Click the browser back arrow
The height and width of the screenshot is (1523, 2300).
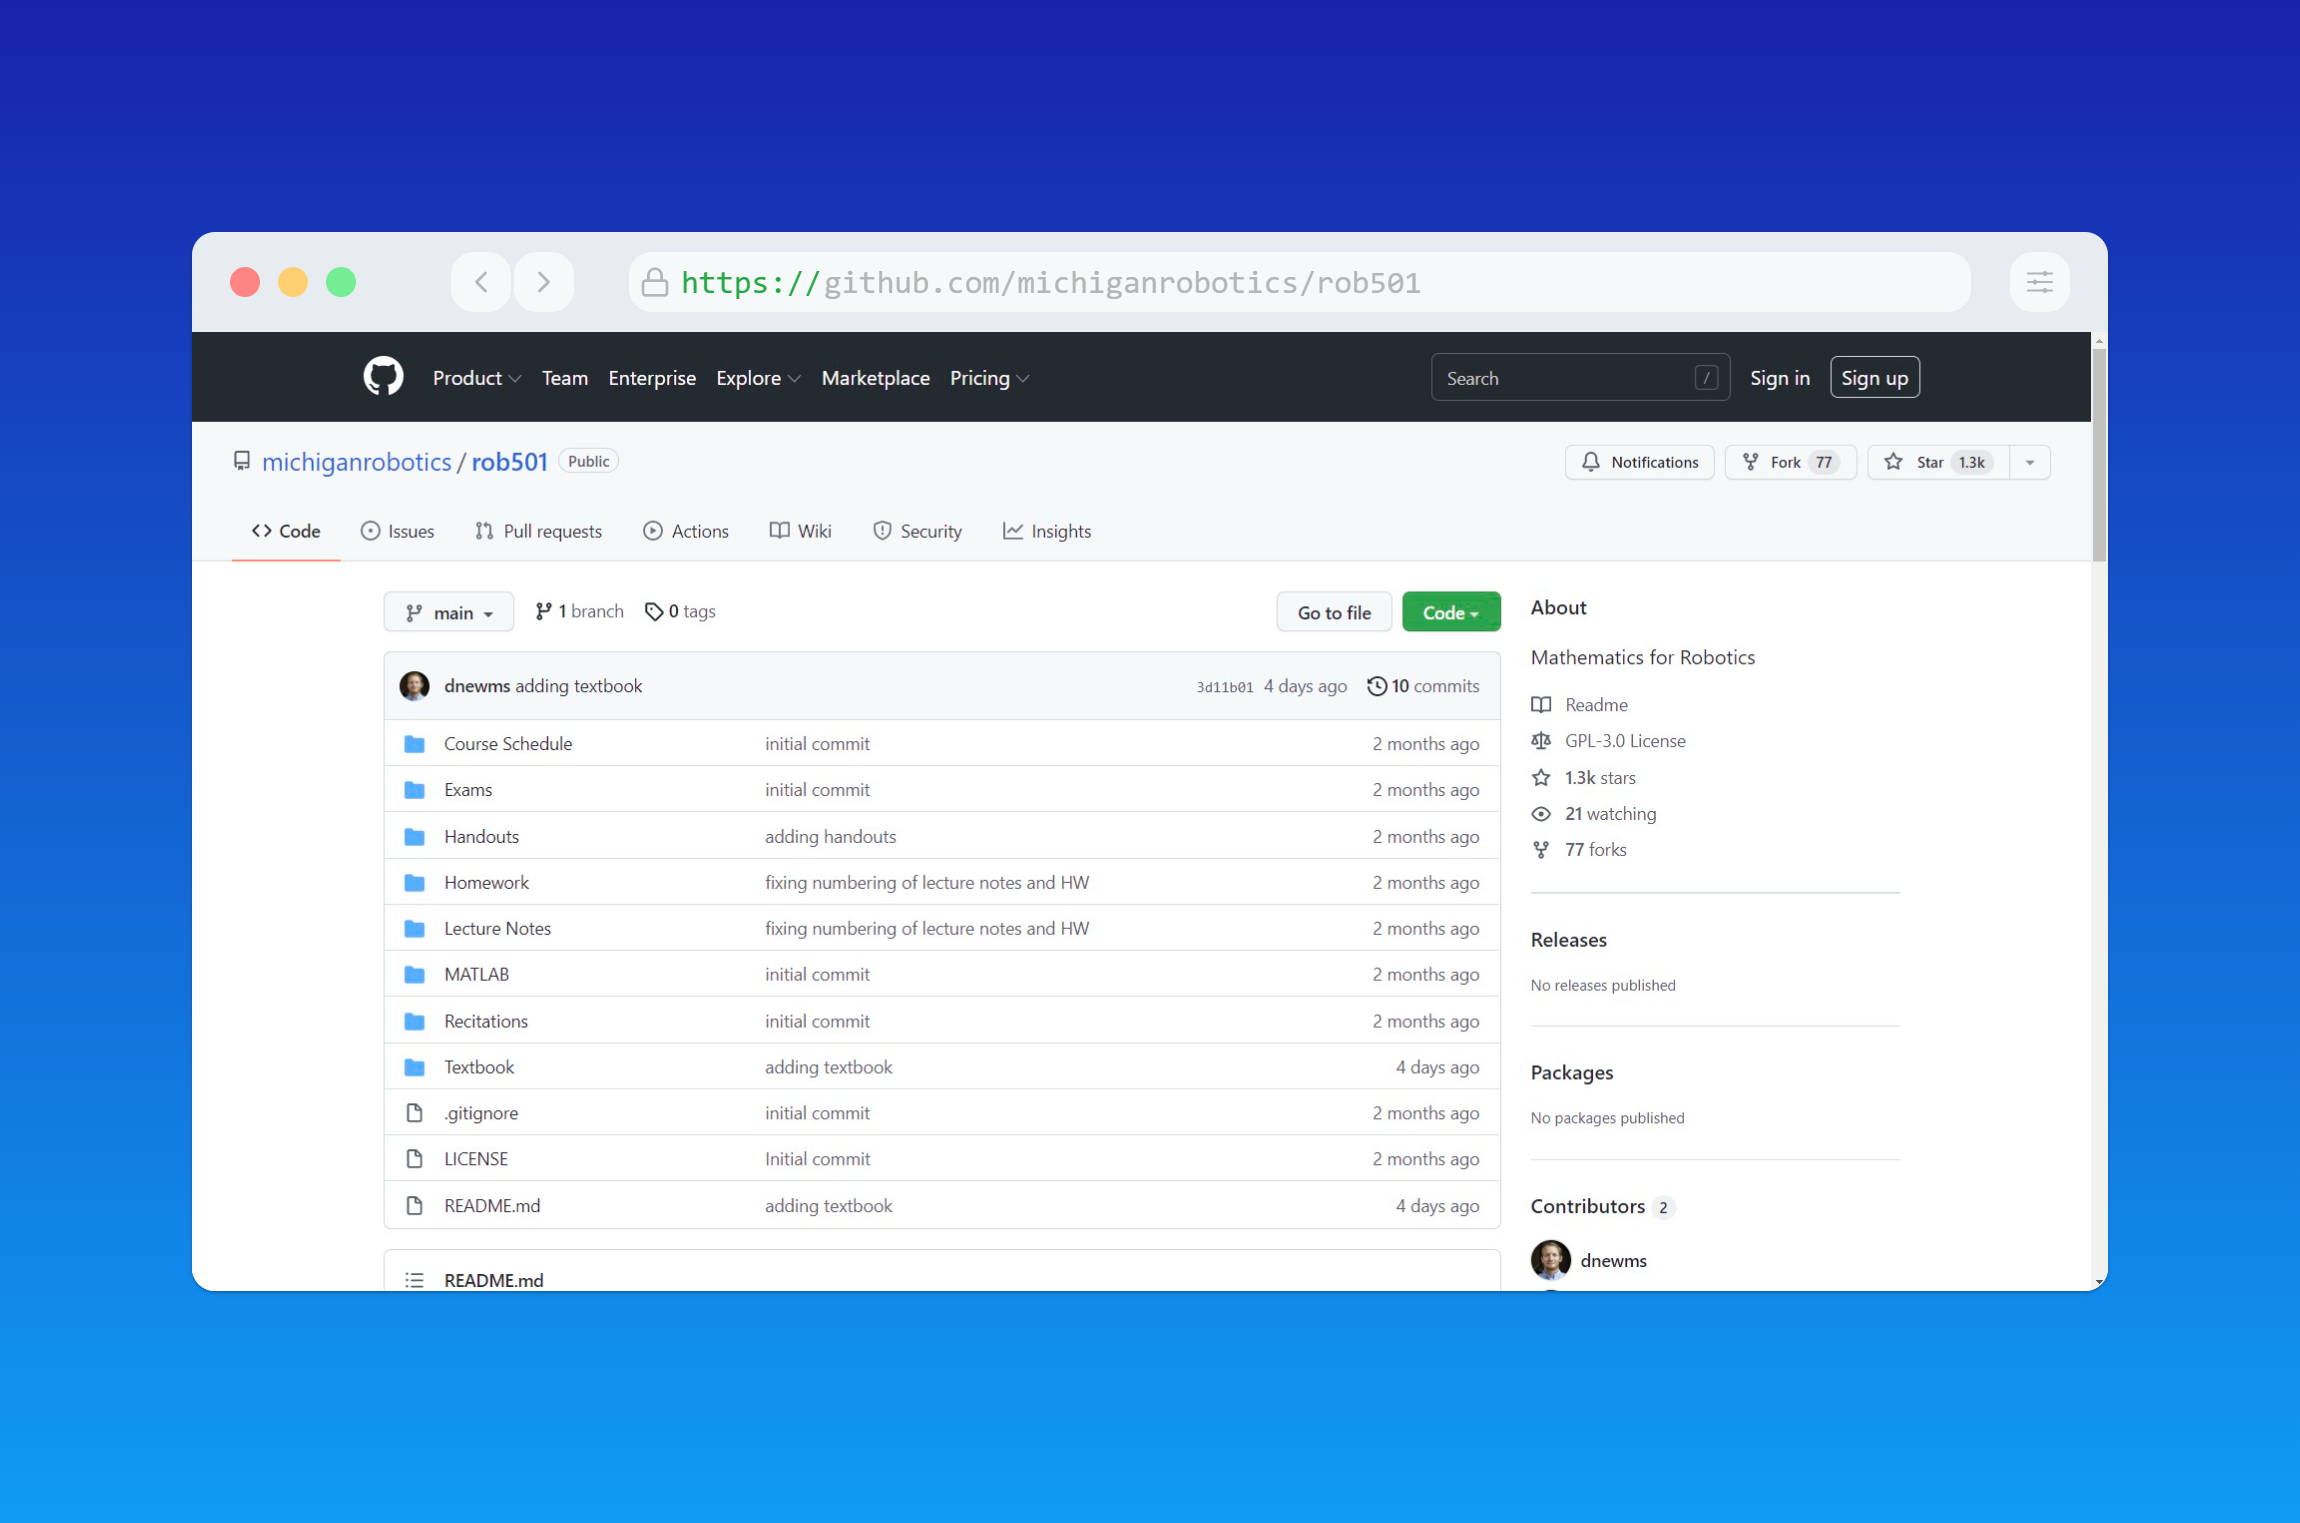click(x=481, y=282)
